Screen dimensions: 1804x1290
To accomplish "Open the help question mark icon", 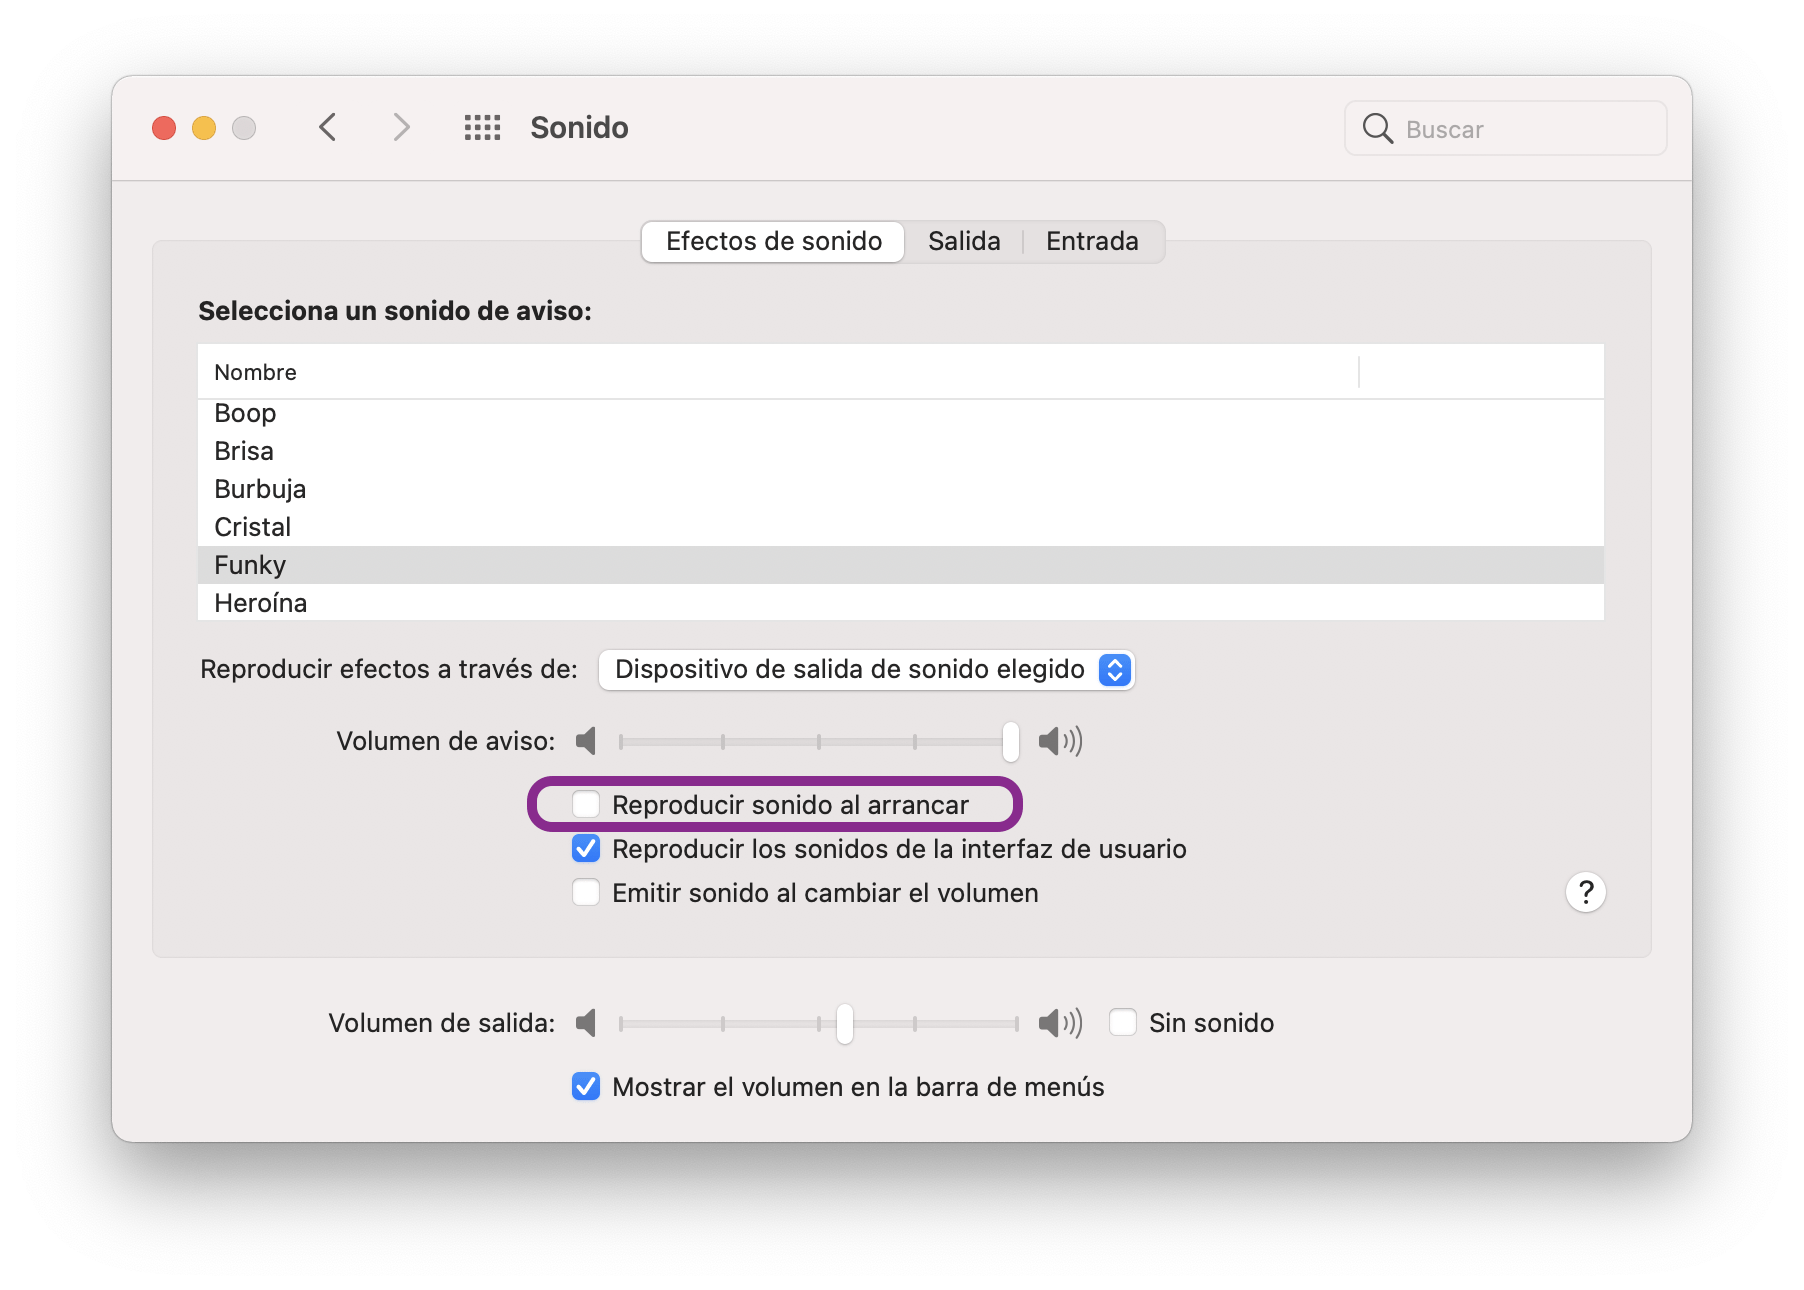I will click(x=1586, y=892).
